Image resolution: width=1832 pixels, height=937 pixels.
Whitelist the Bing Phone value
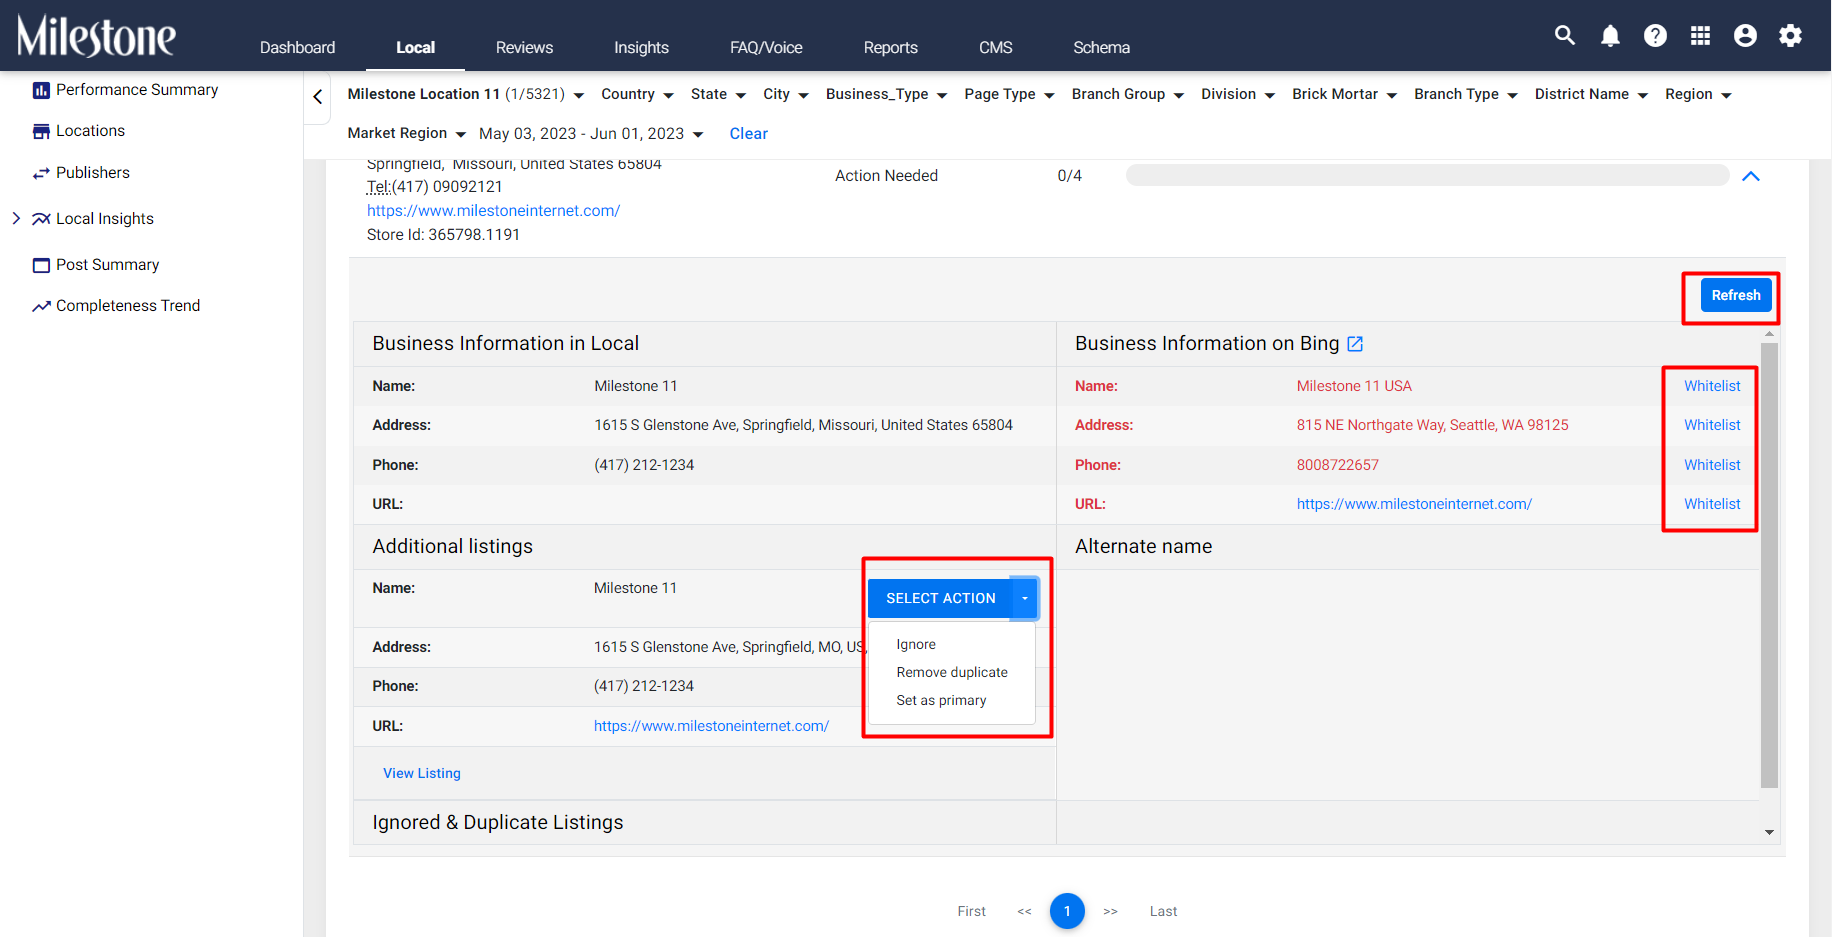coord(1712,465)
